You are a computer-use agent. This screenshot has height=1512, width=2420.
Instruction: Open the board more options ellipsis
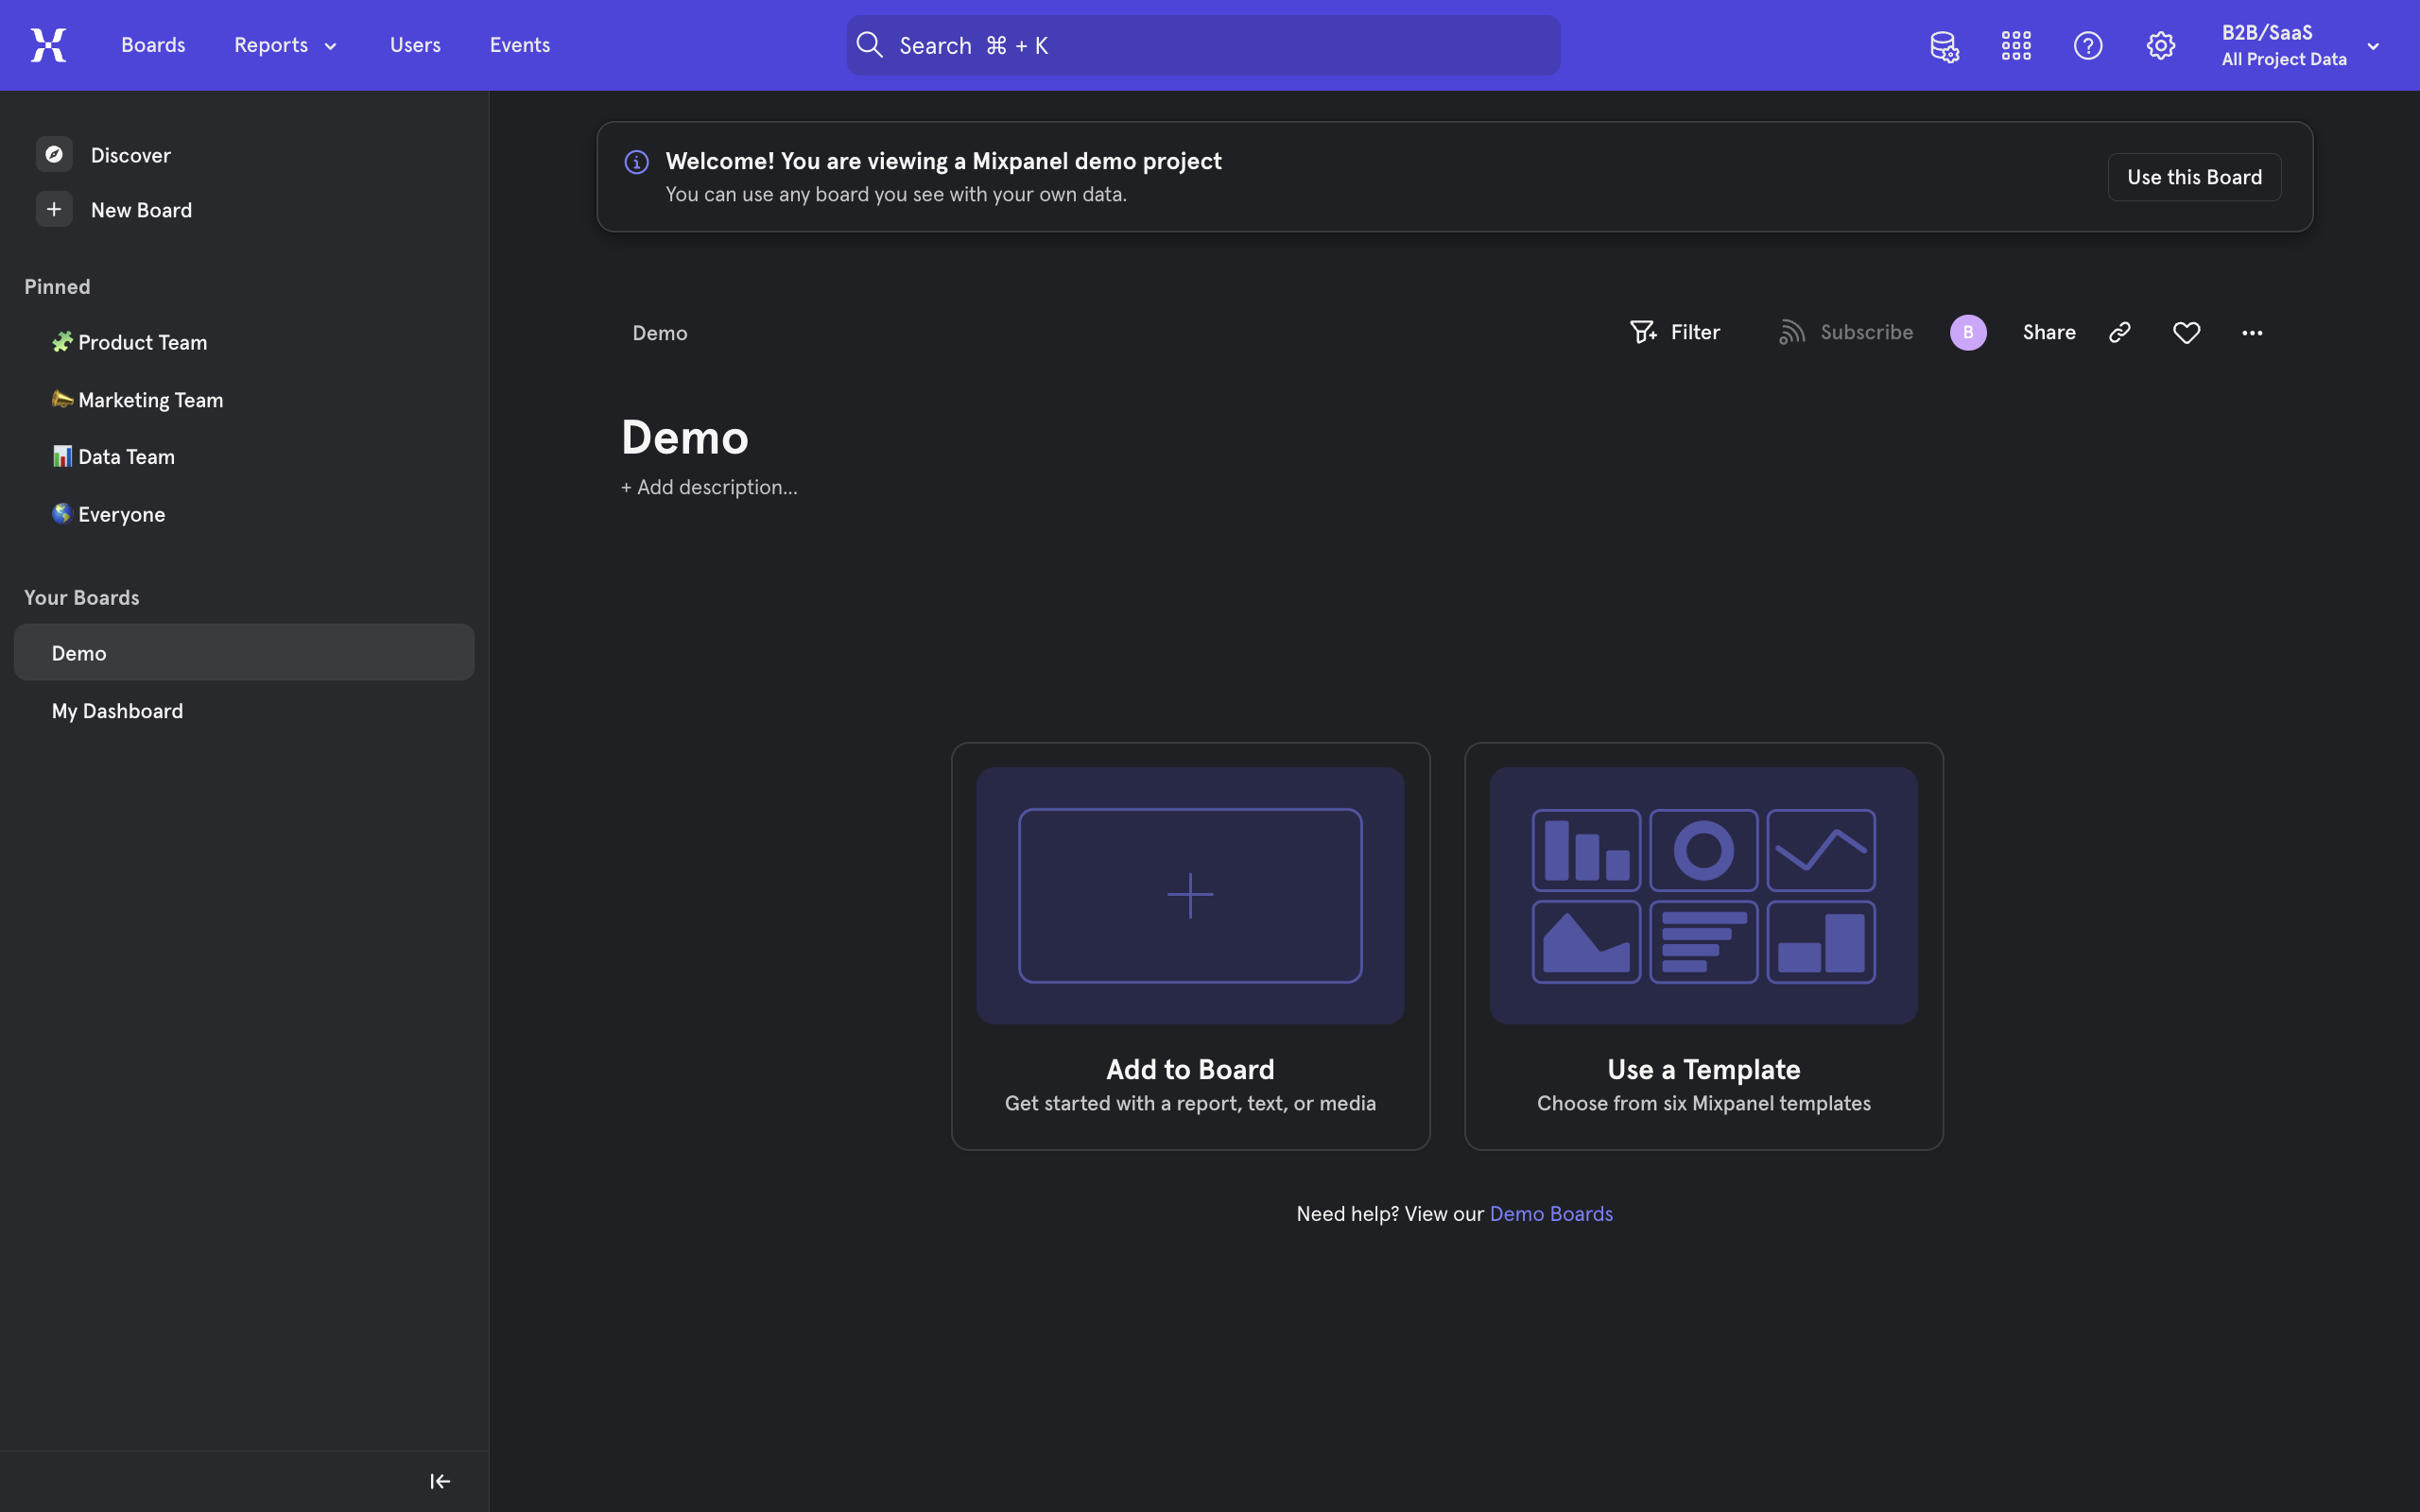[2252, 332]
